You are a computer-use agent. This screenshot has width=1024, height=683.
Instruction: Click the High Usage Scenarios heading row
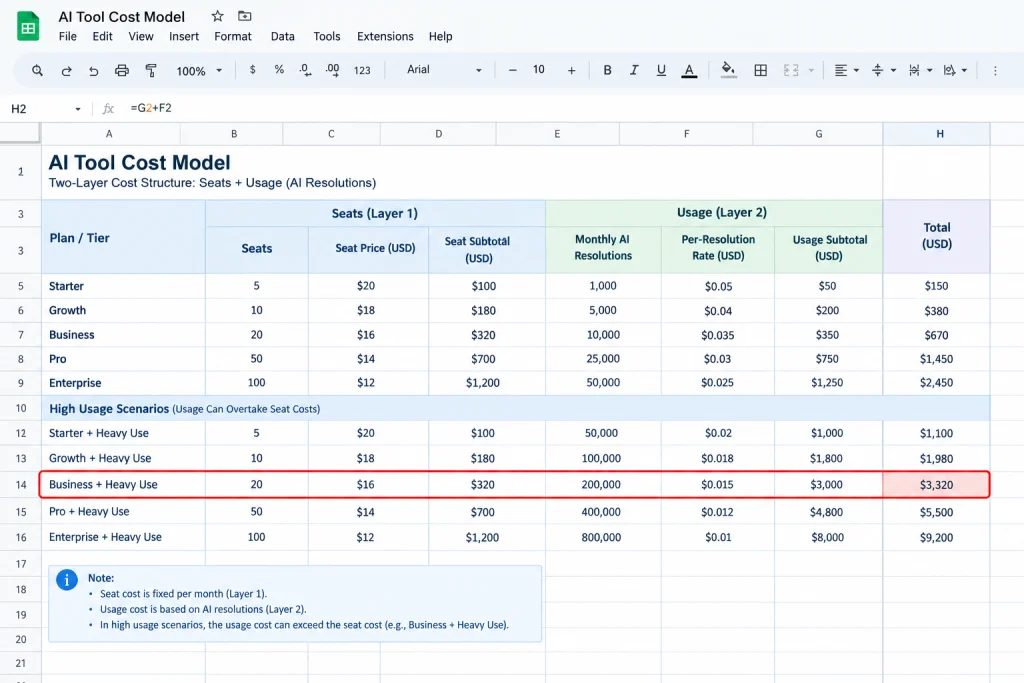[x=516, y=409]
